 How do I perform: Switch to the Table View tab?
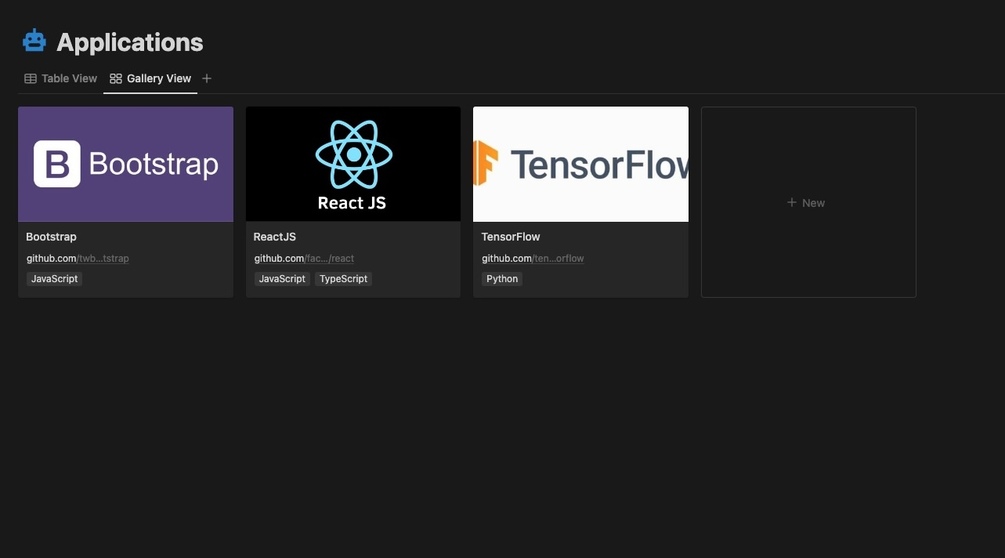[x=61, y=78]
